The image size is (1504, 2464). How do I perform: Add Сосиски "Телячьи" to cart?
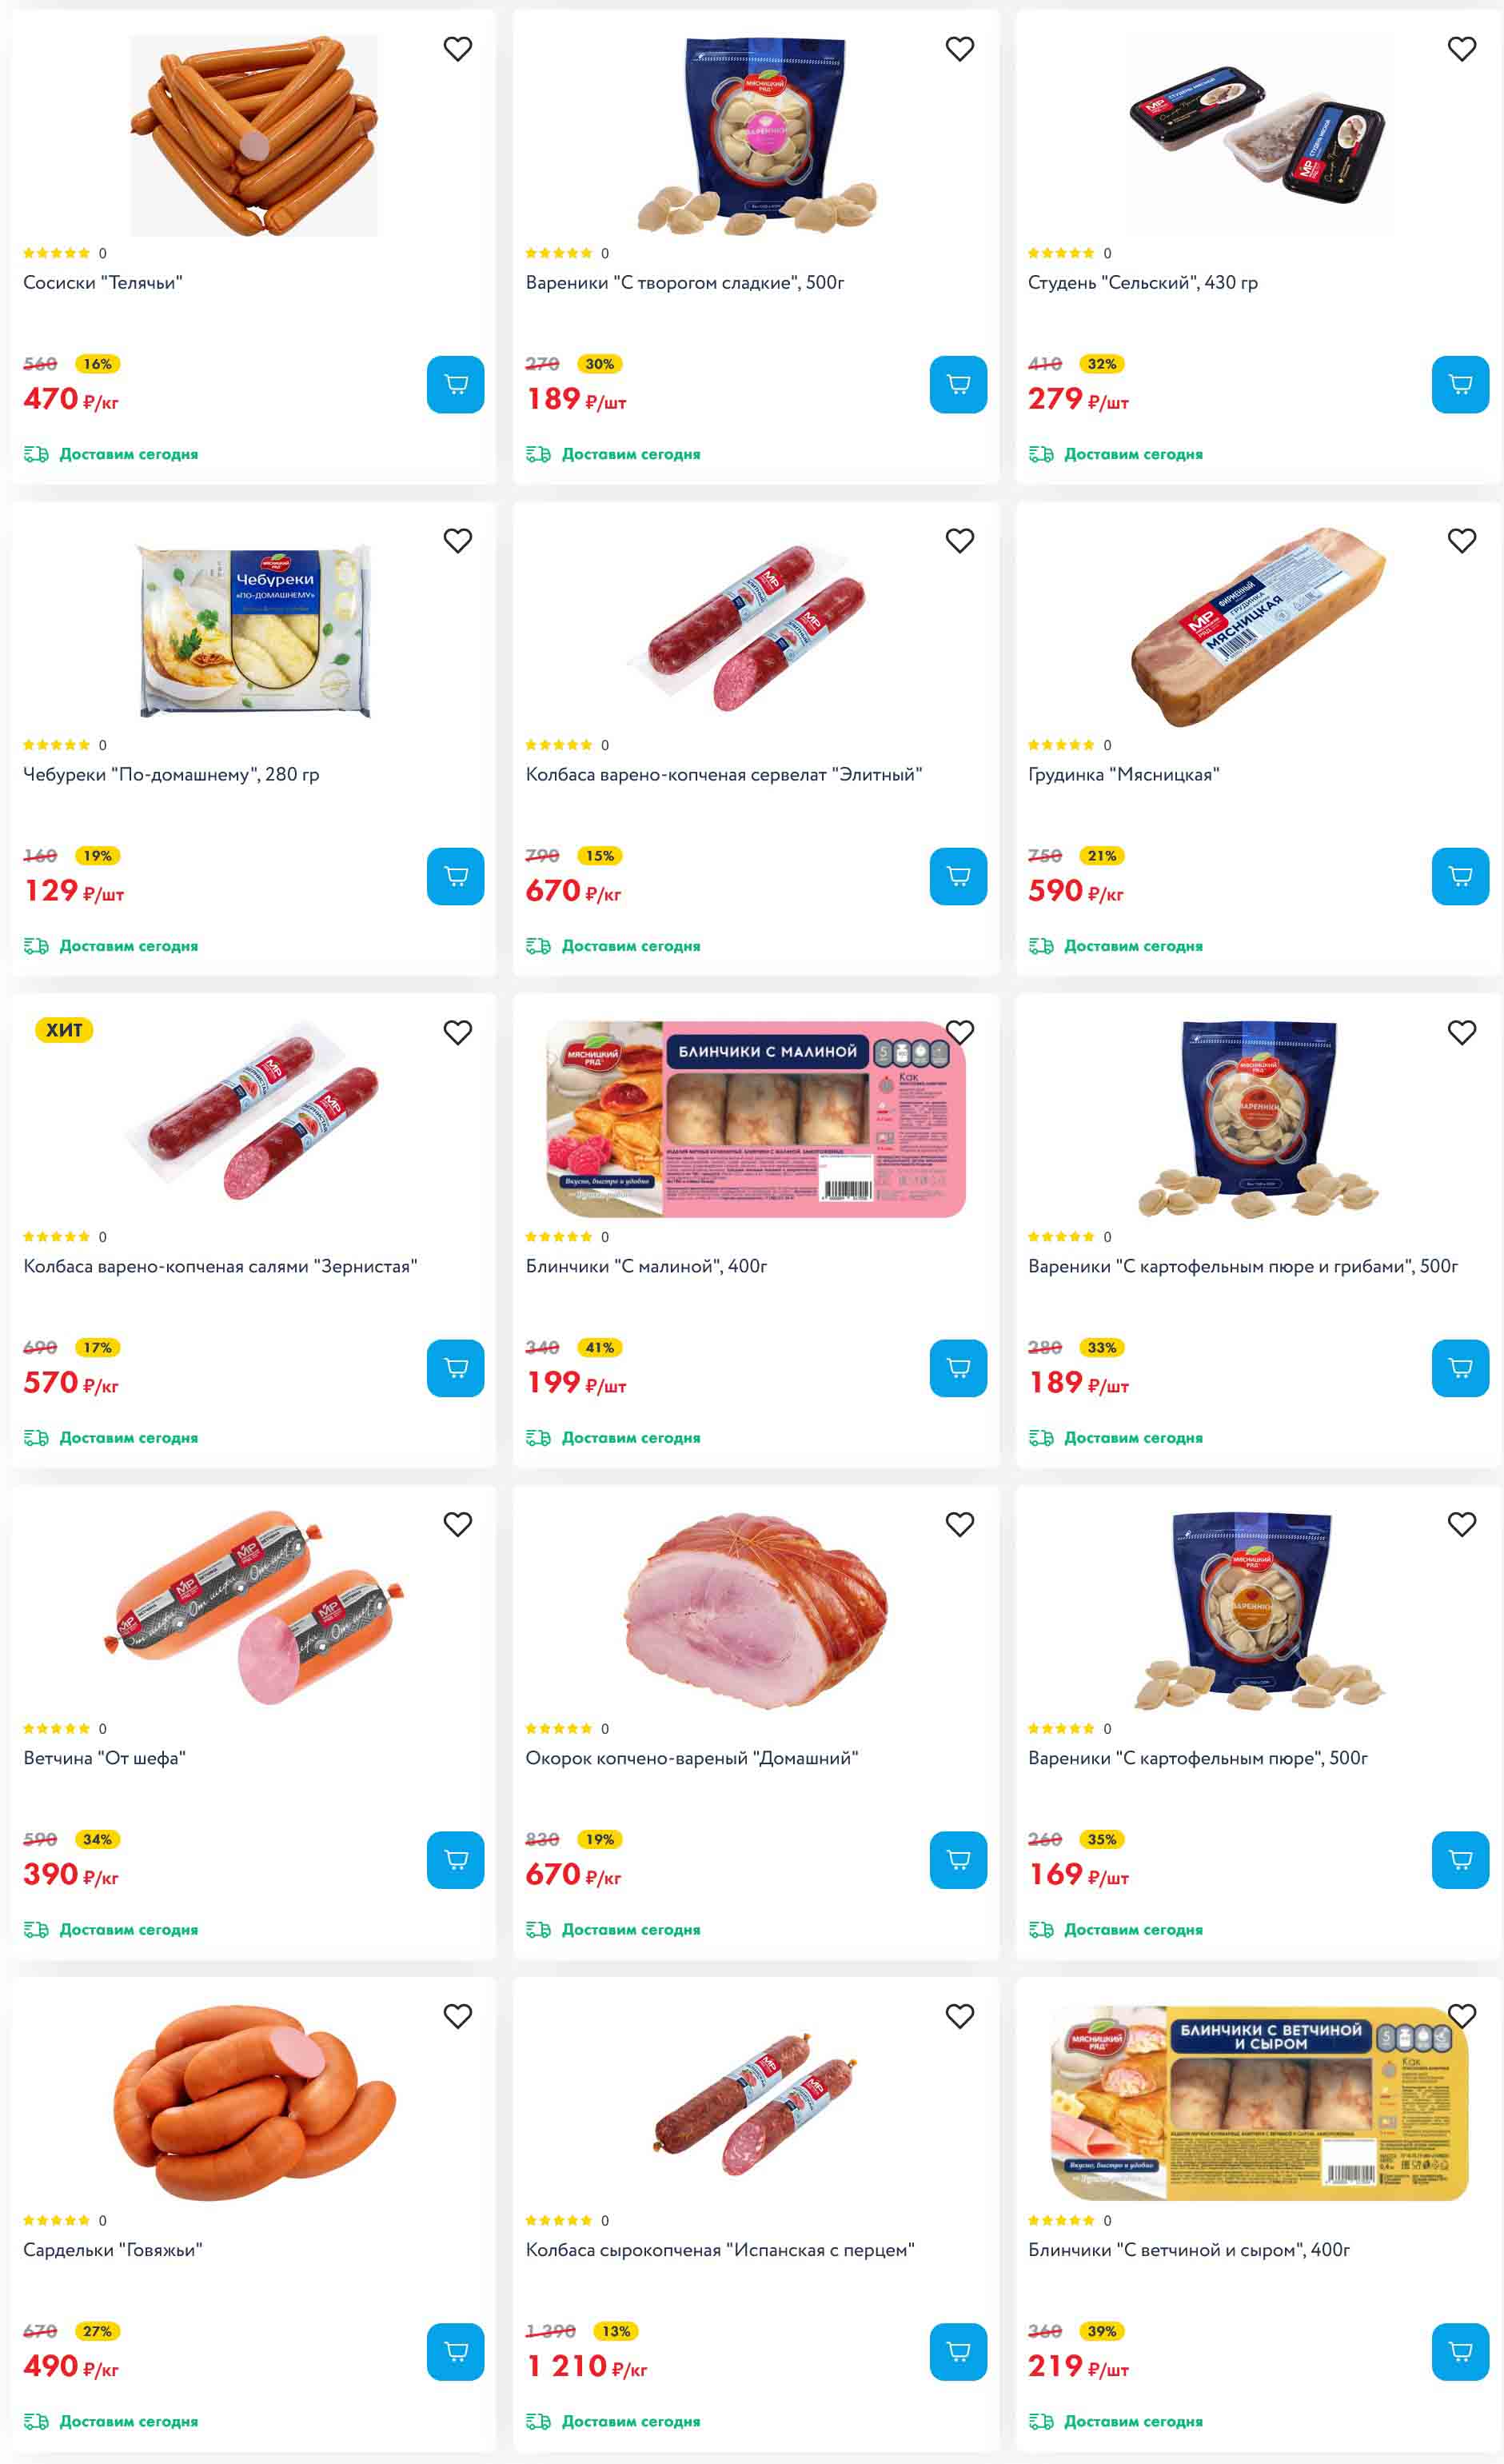point(455,384)
